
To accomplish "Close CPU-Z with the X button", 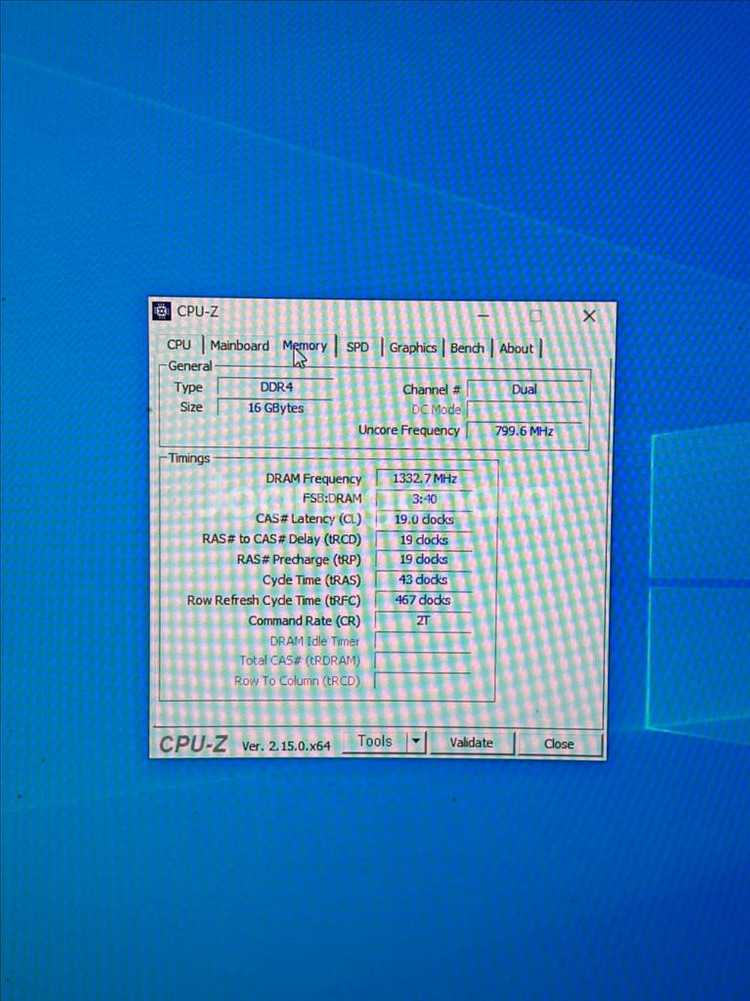I will pos(589,316).
